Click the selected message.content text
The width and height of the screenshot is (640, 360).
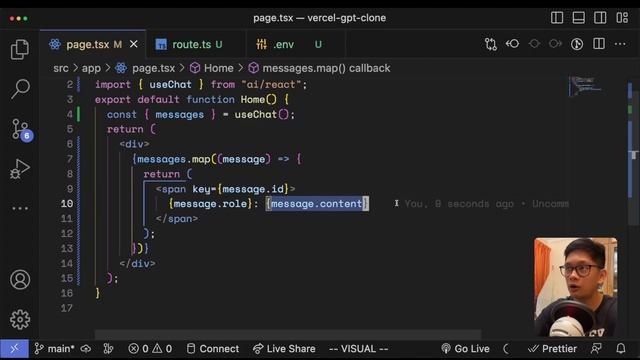pos(317,204)
